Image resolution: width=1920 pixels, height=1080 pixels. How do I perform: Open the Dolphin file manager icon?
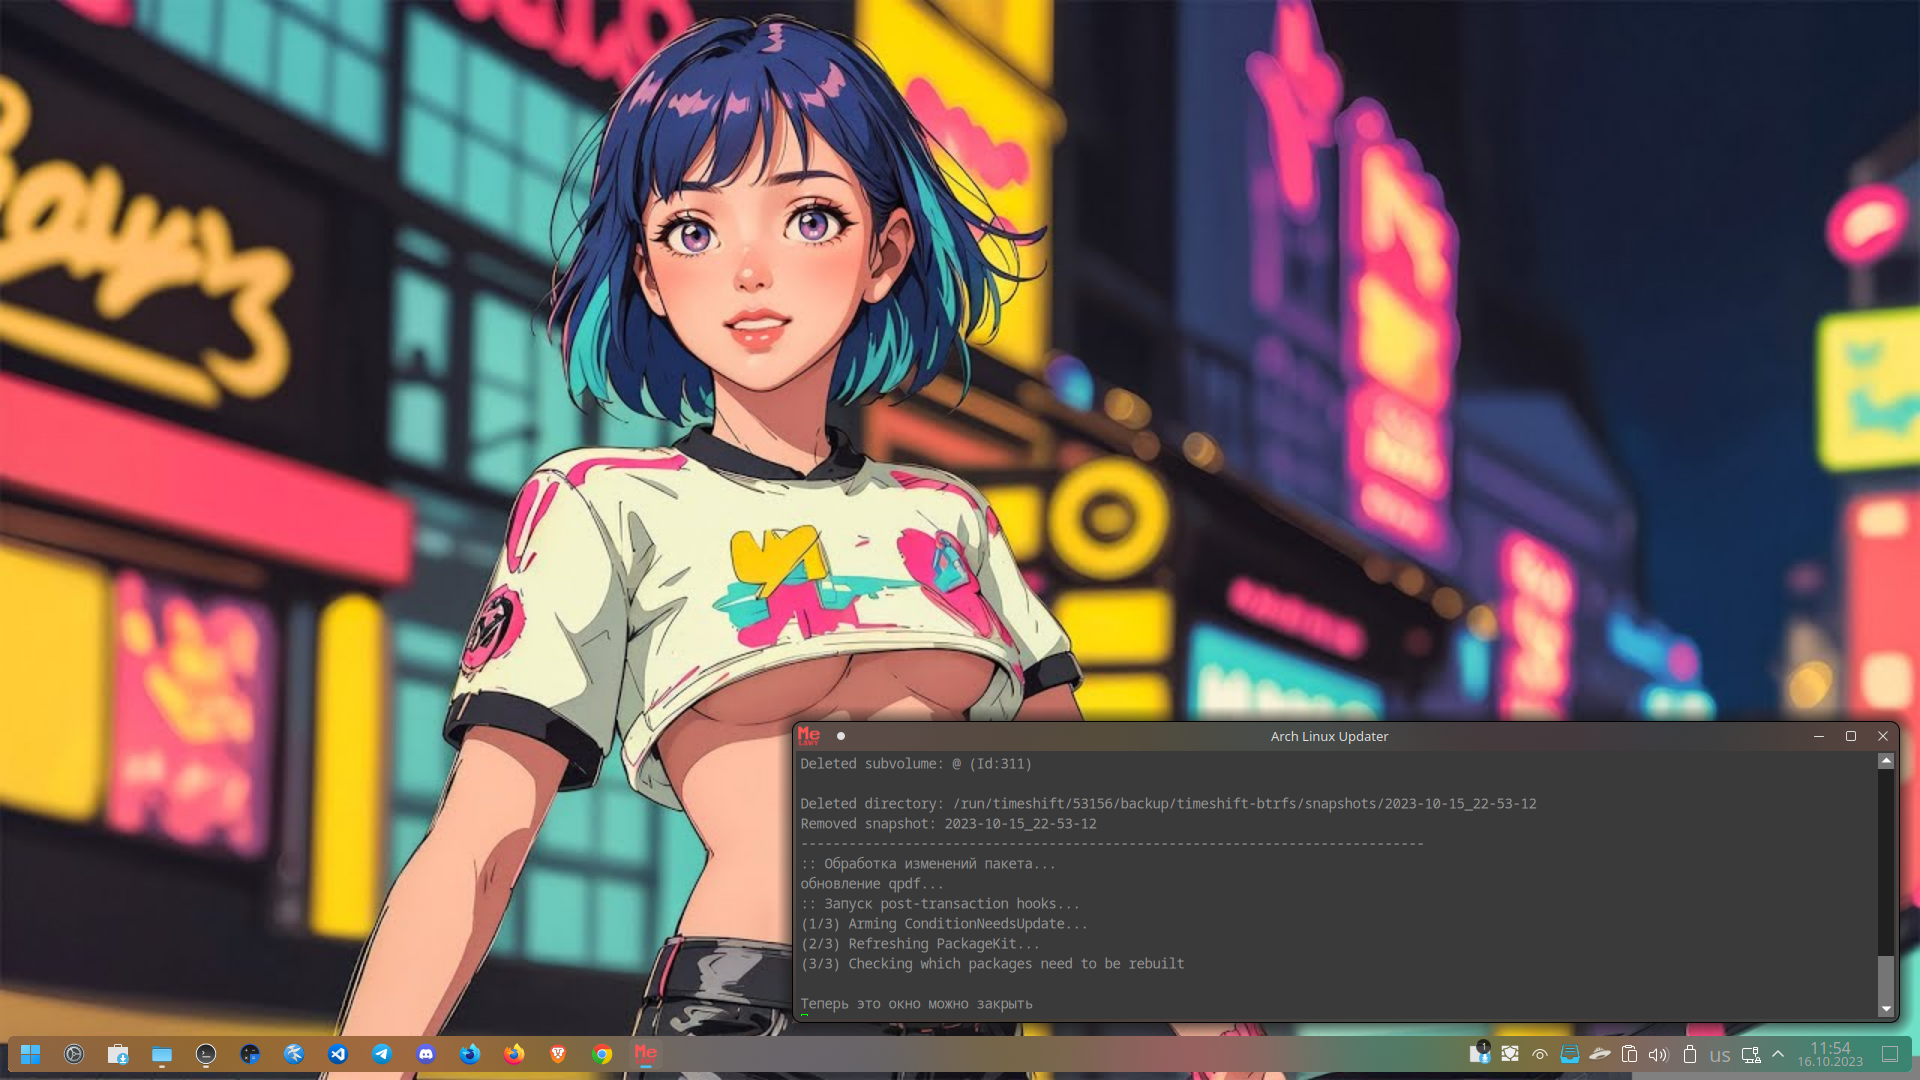tap(162, 1054)
